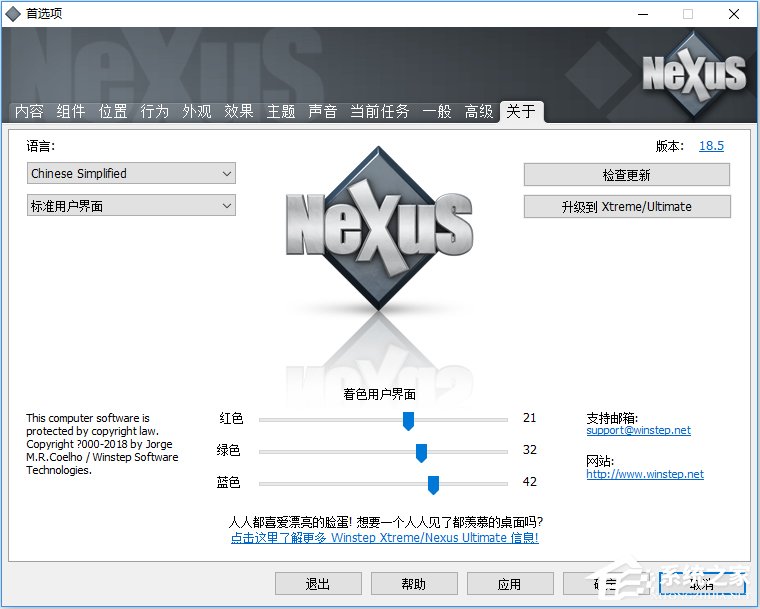Adjust the 蓝色 slider thumb
Image resolution: width=760 pixels, height=609 pixels.
433,485
